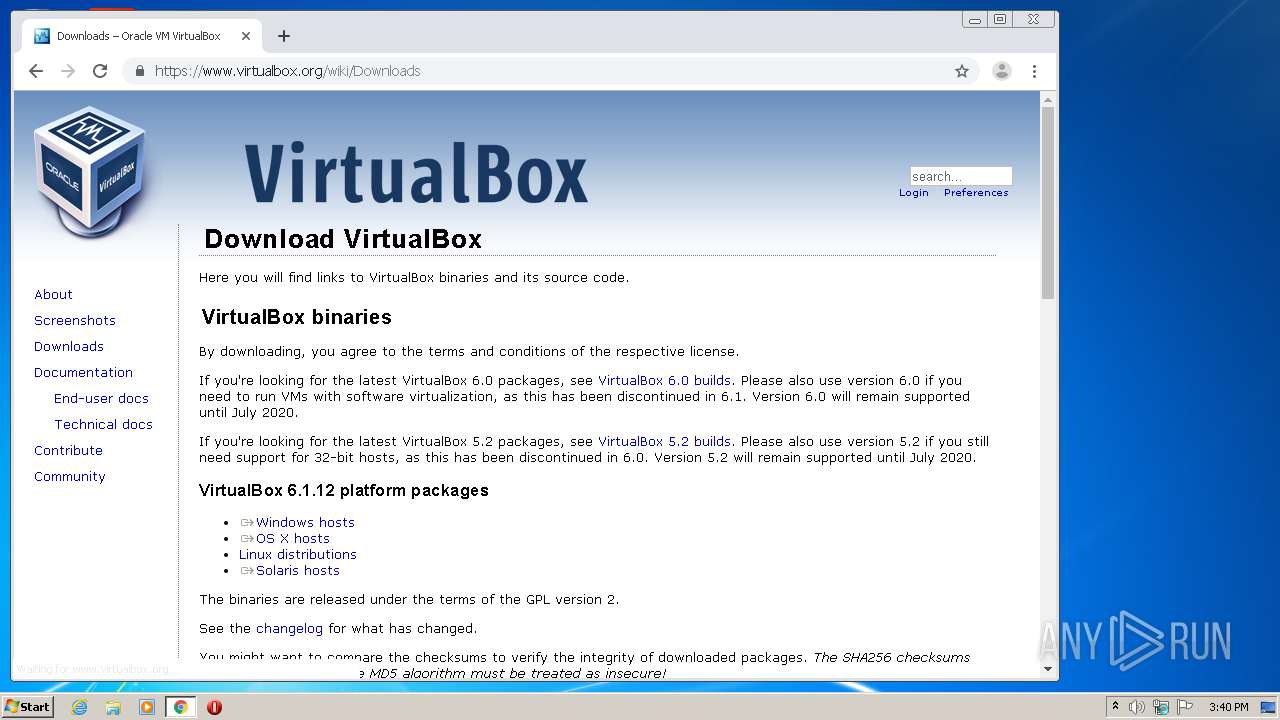Screen dimensions: 1280x720
Task: Open the Chrome profile avatar menu
Action: (1001, 71)
